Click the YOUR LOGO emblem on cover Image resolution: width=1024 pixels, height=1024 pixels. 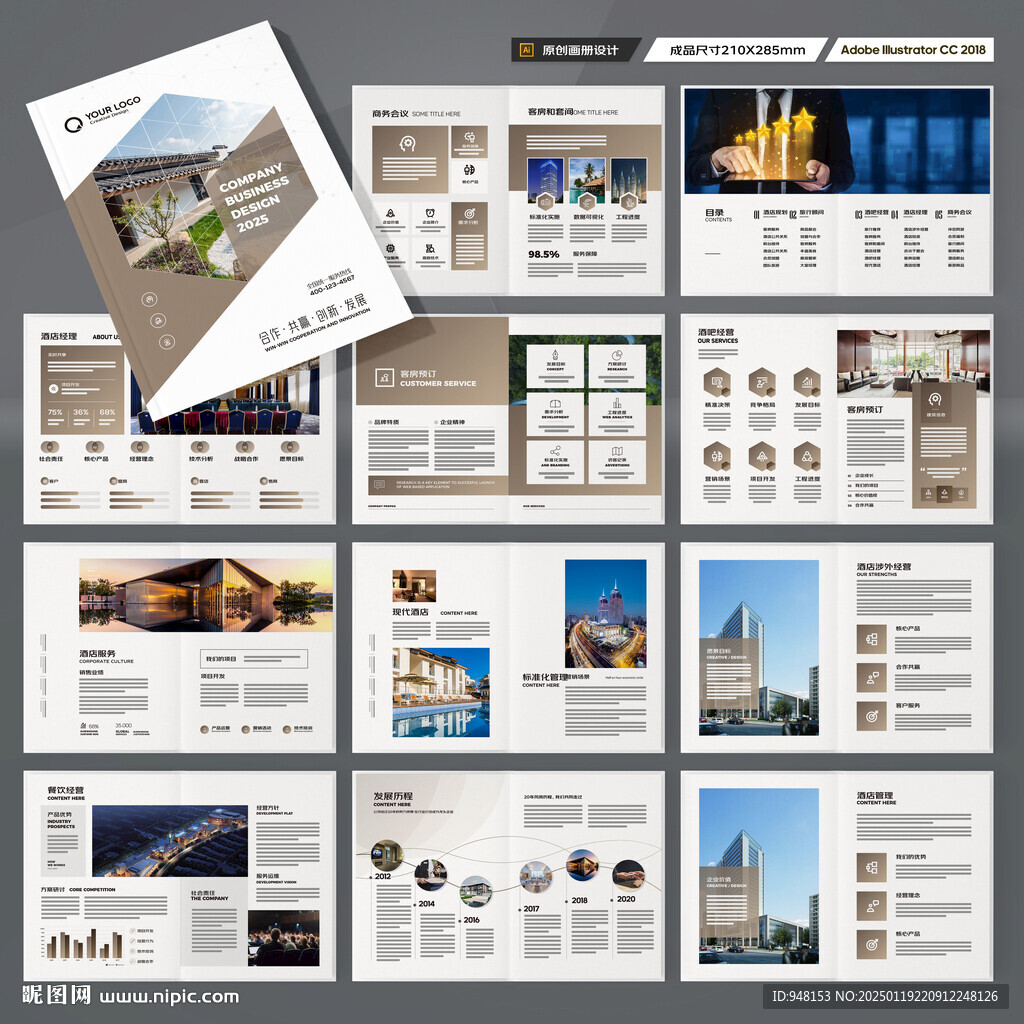pos(72,125)
